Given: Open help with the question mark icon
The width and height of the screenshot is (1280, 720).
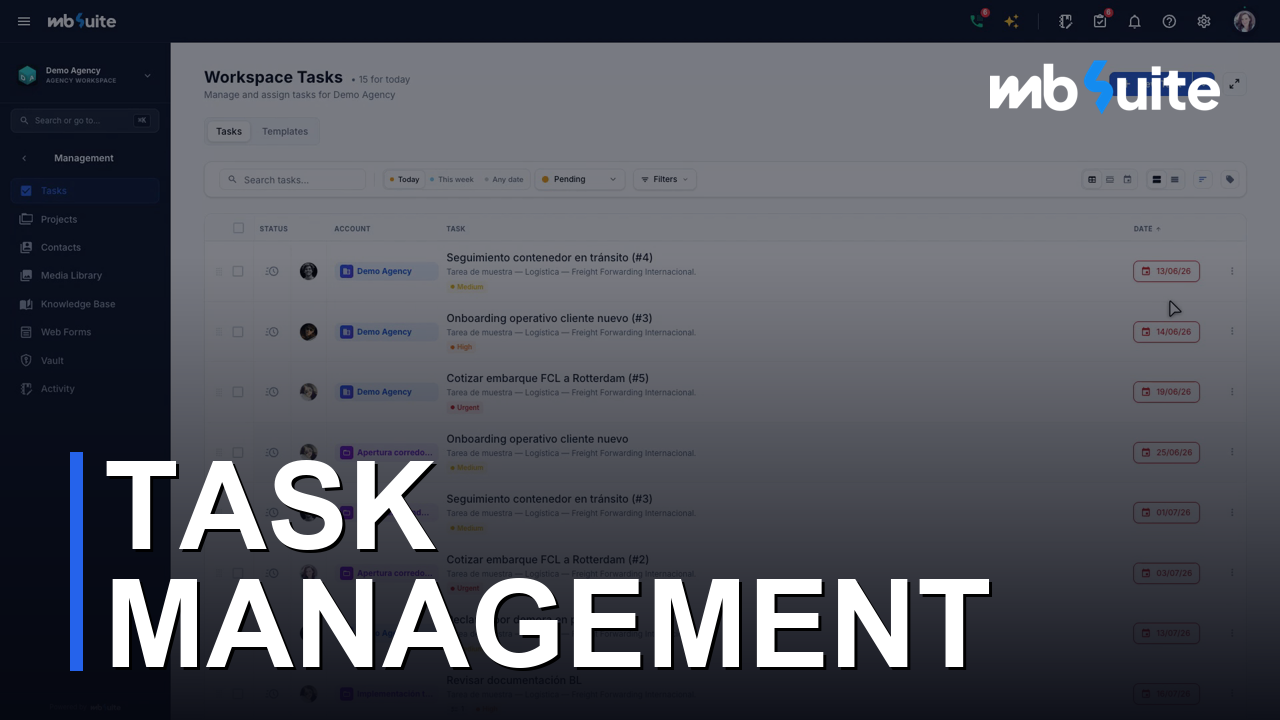Looking at the screenshot, I should coord(1169,21).
